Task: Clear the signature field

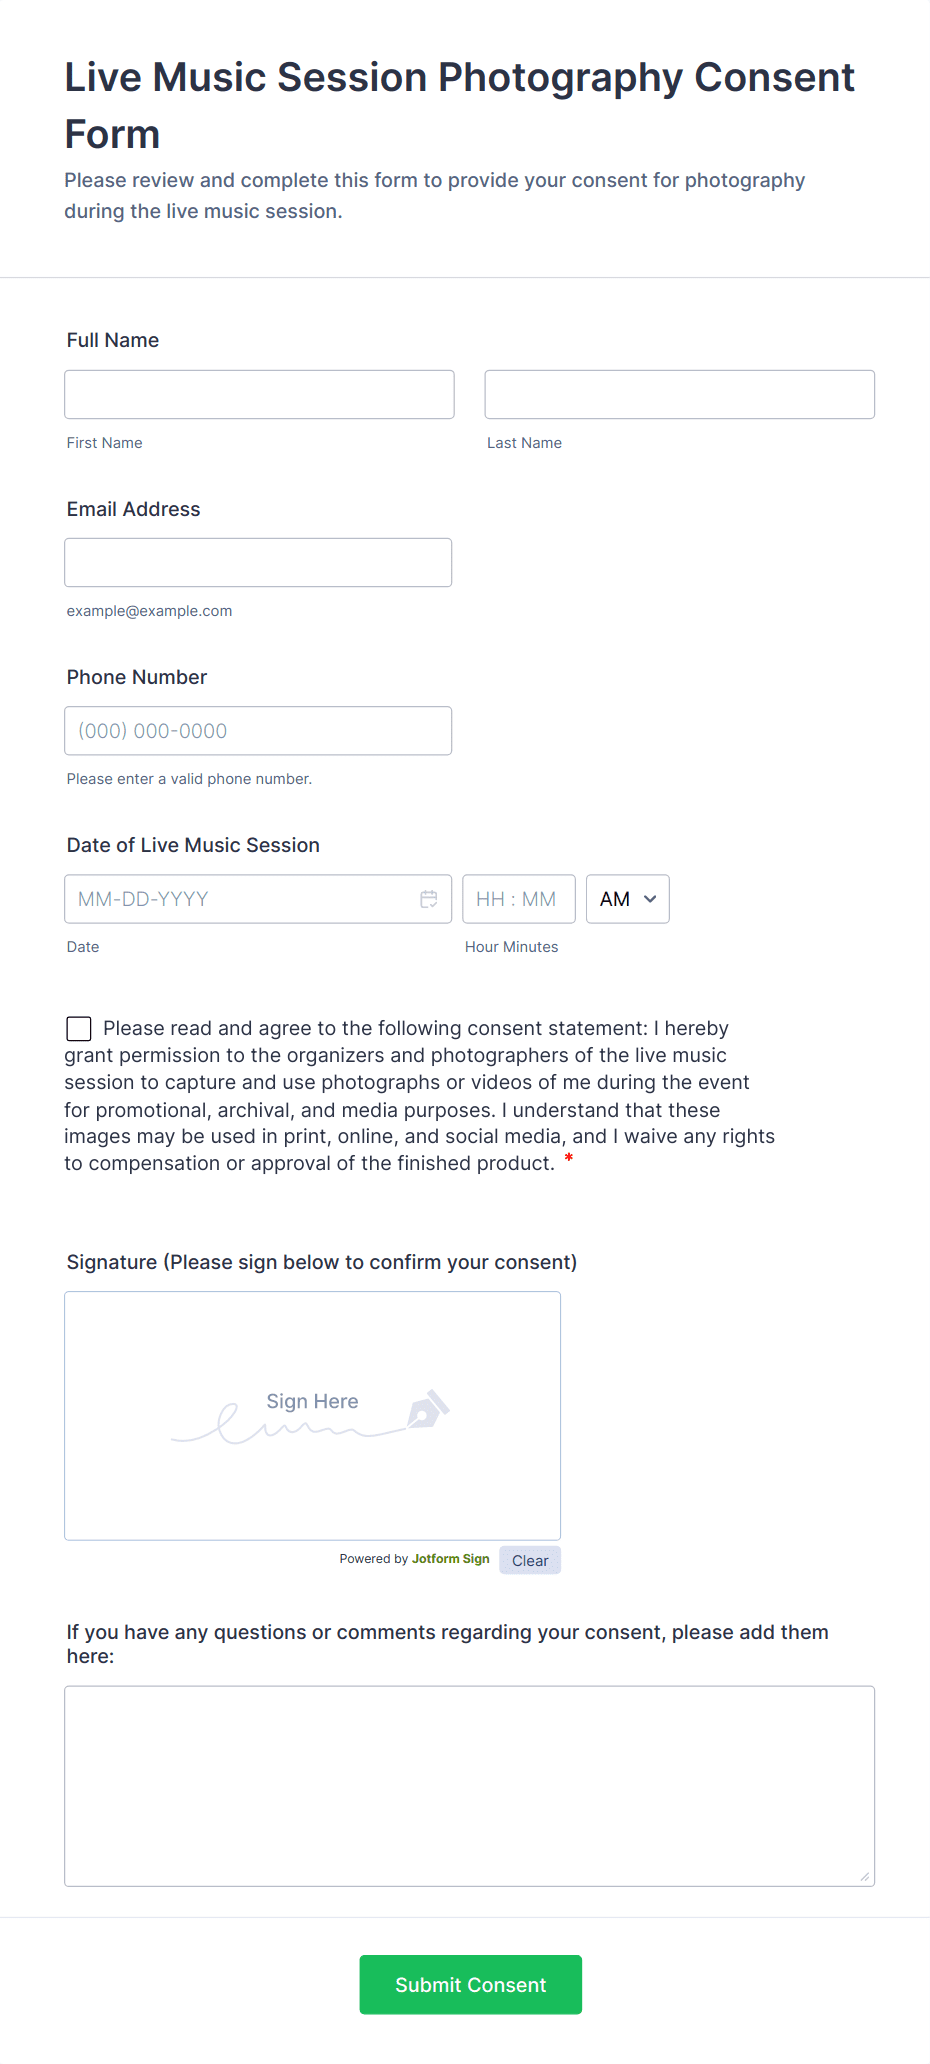Action: pos(529,1560)
